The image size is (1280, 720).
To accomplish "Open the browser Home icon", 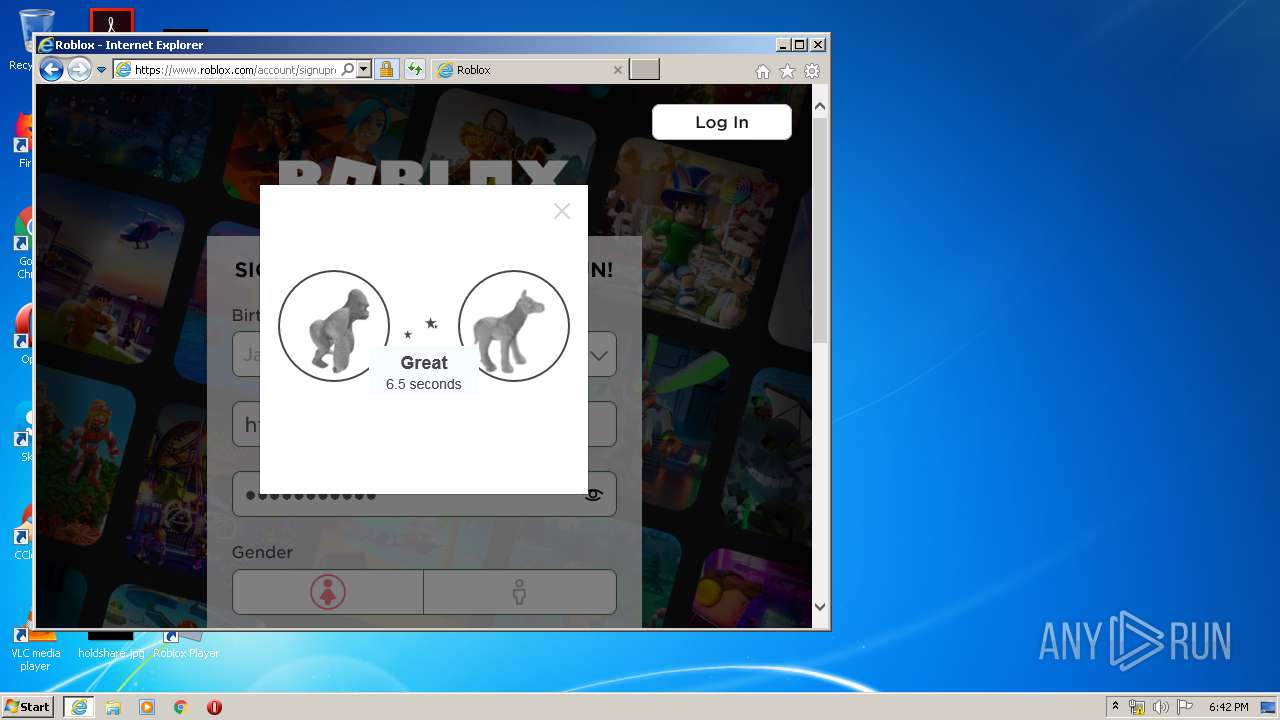I will pos(763,71).
